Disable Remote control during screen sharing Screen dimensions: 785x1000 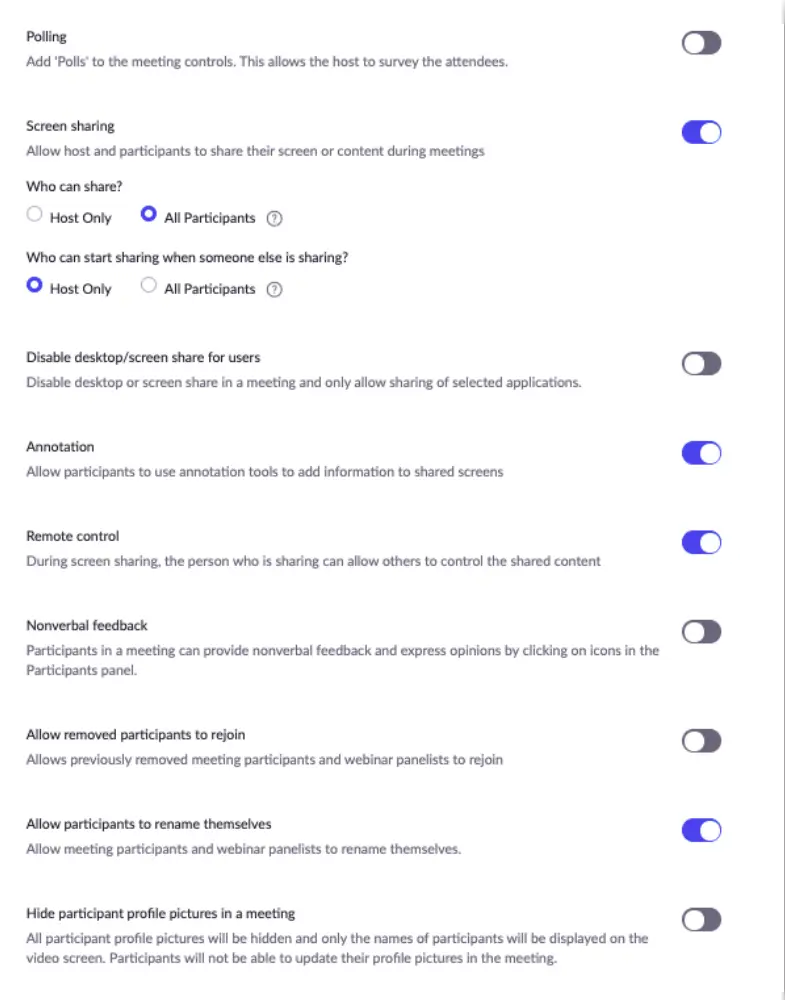point(701,542)
